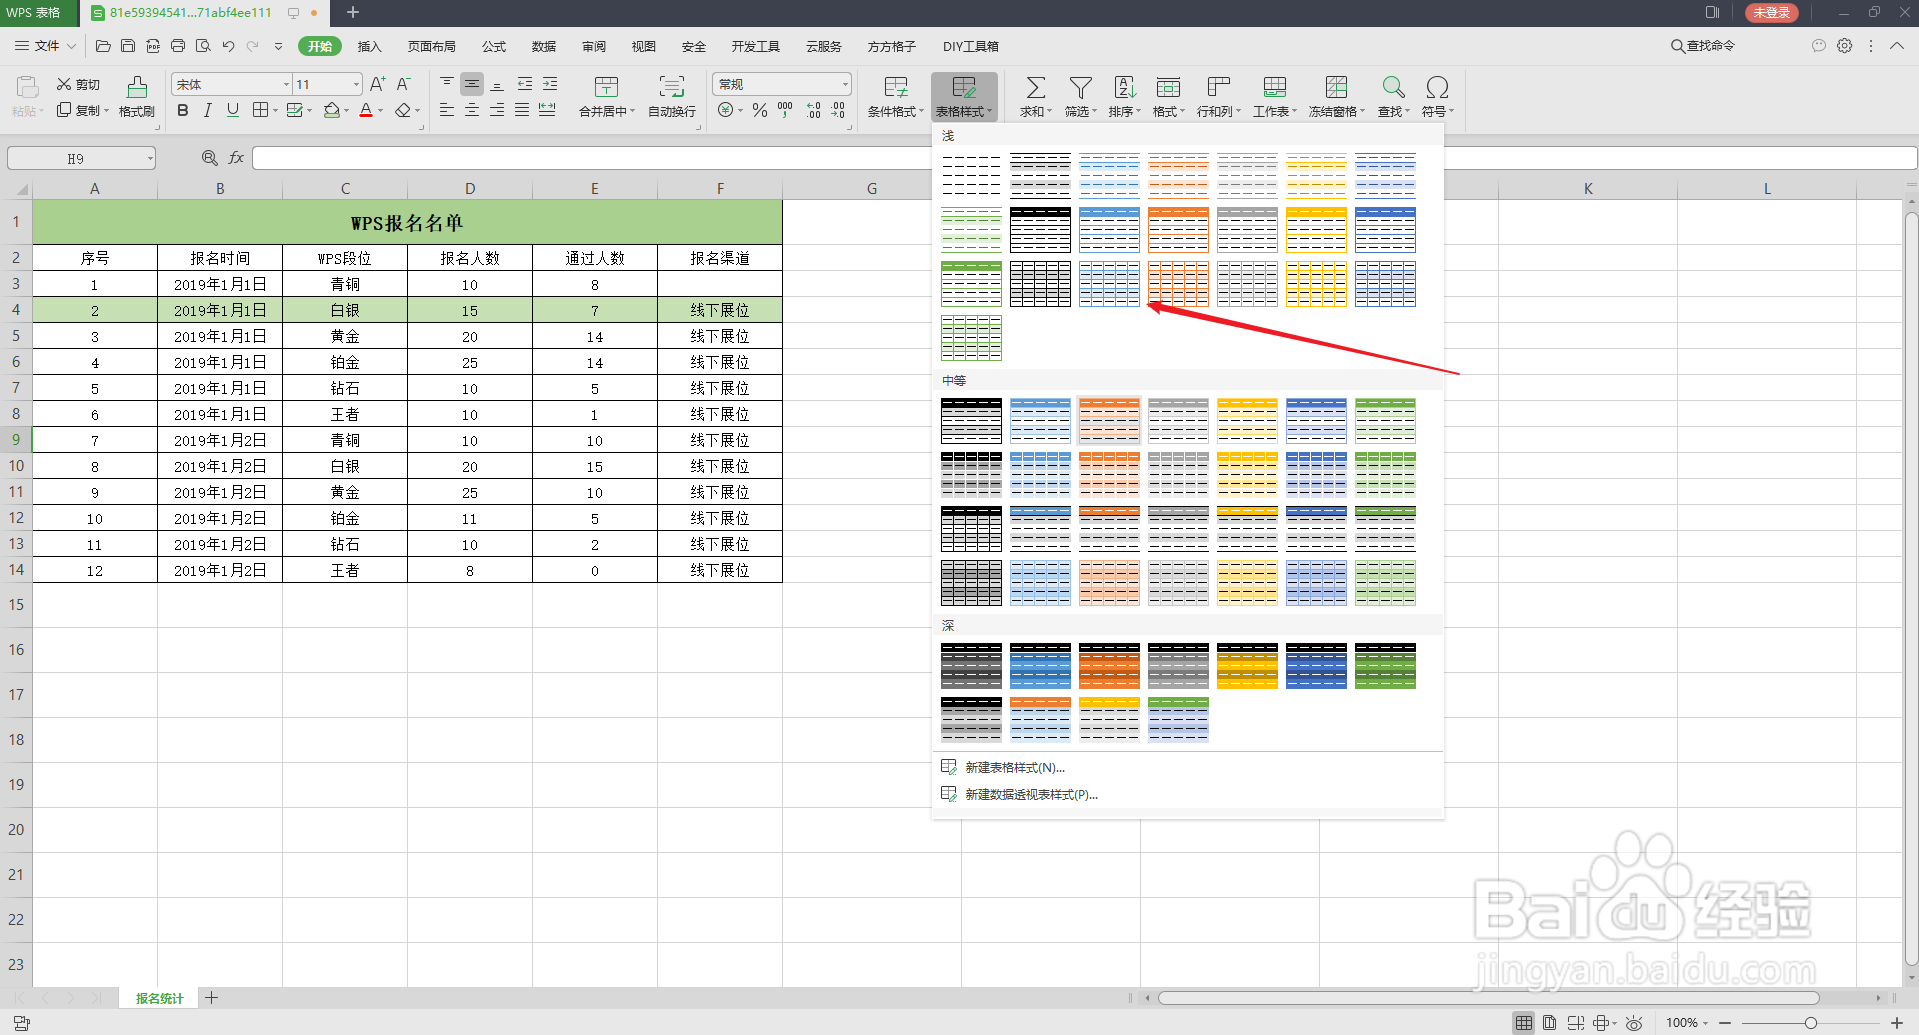
Task: Click zoom in plus button in status bar
Action: [1897, 1023]
